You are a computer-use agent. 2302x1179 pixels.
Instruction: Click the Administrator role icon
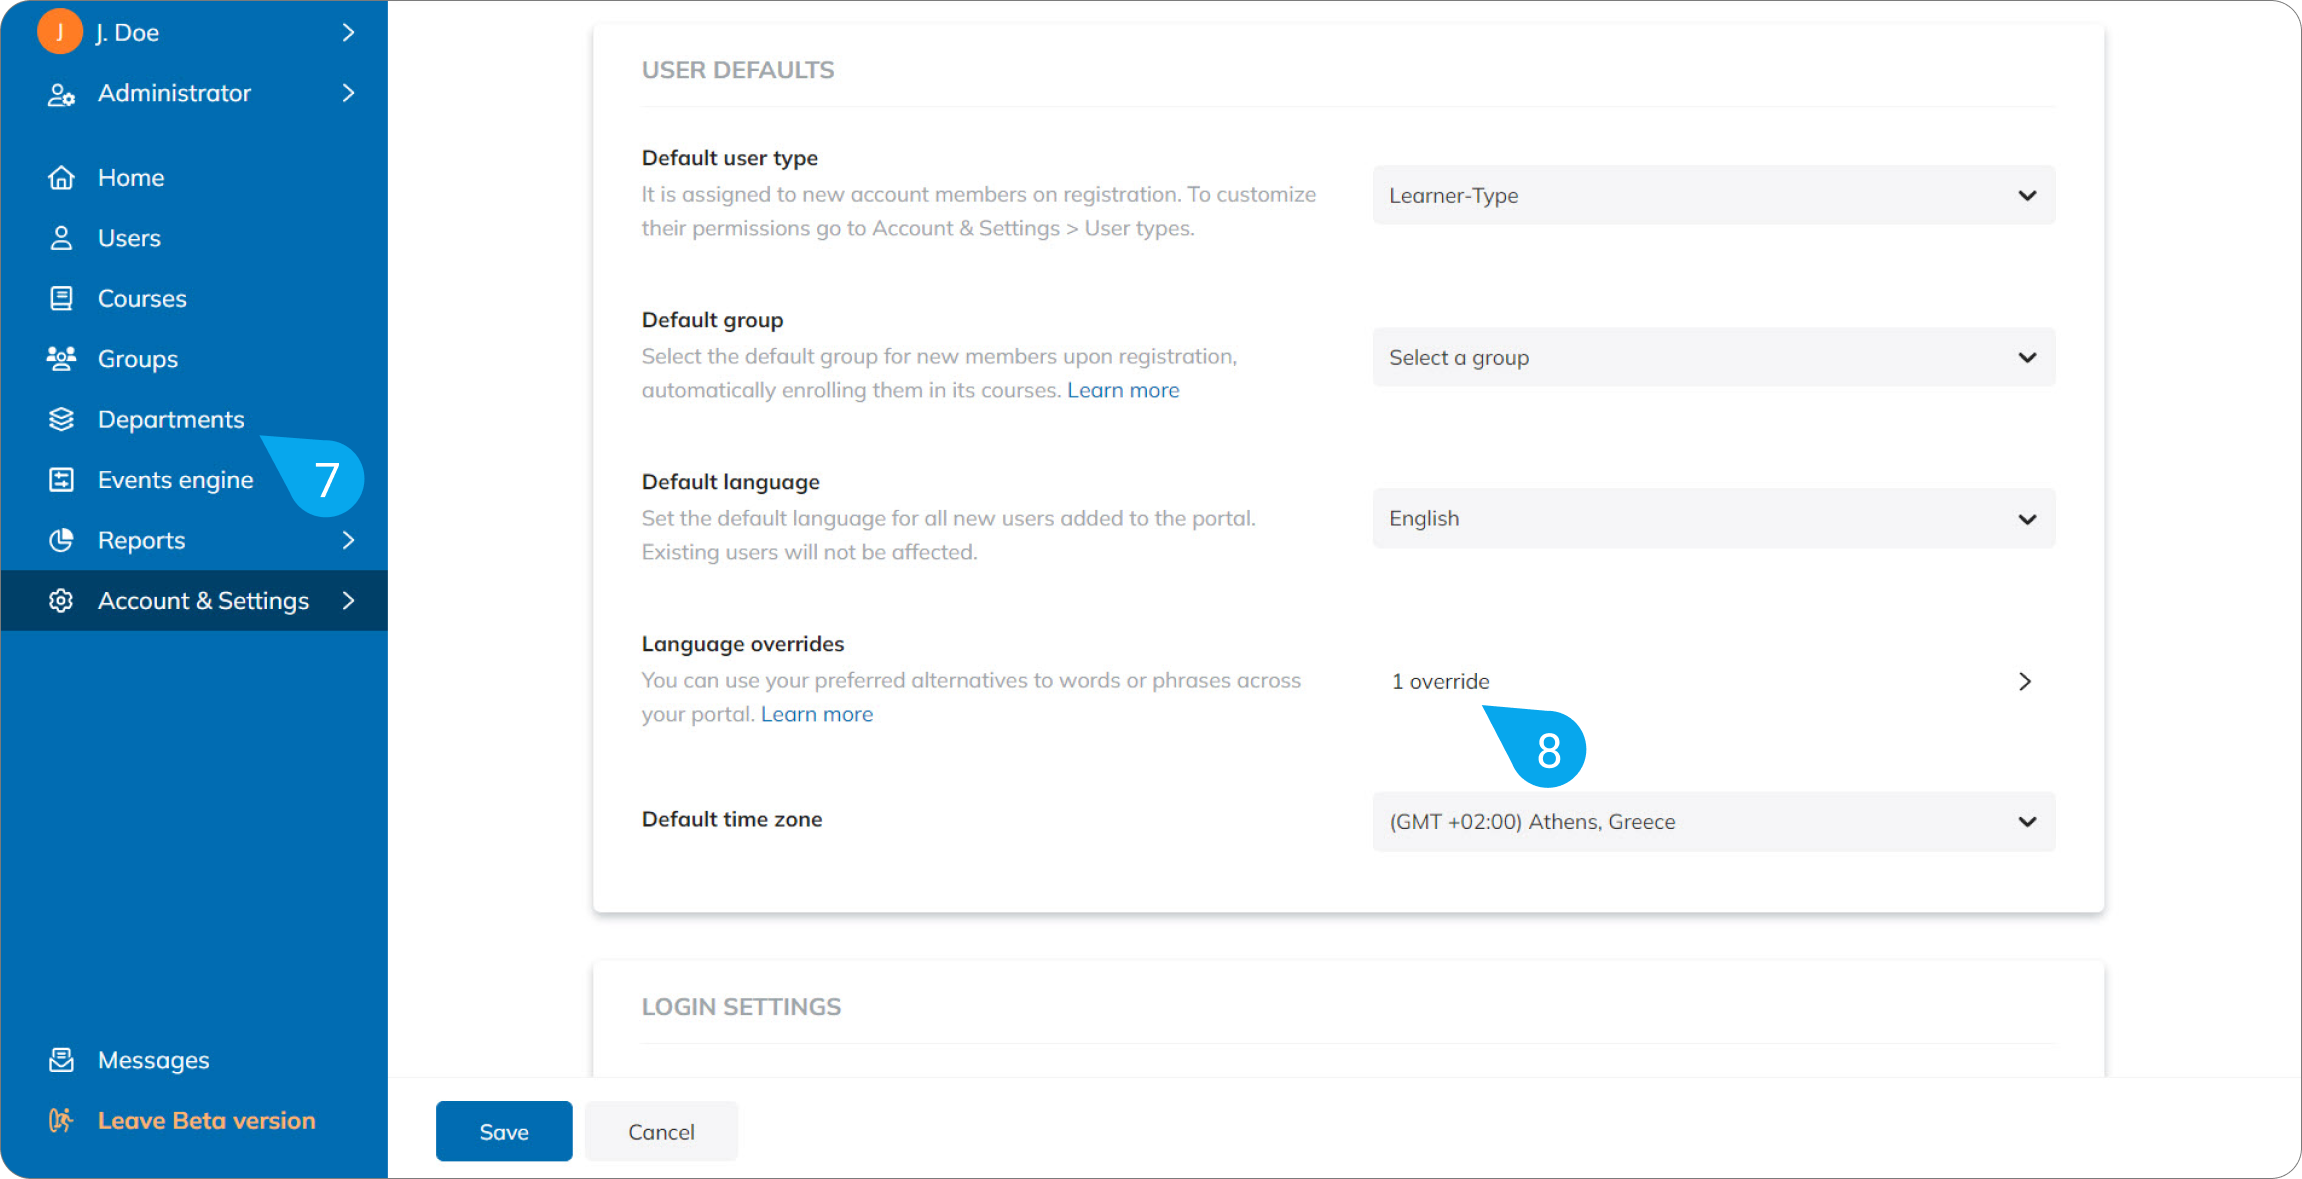point(62,94)
